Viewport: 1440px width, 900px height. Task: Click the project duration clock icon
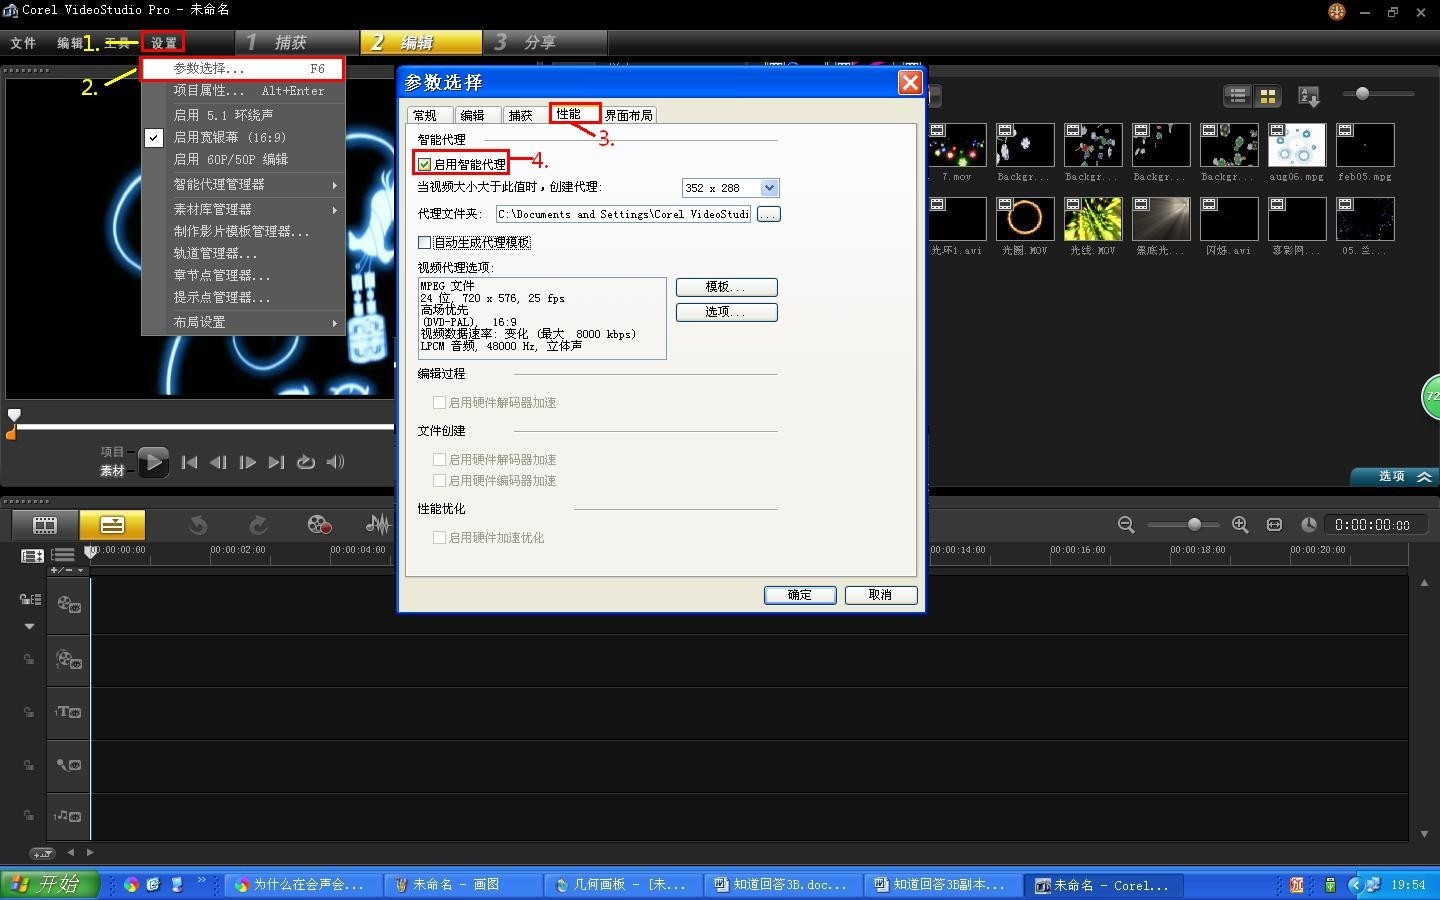(x=1308, y=524)
